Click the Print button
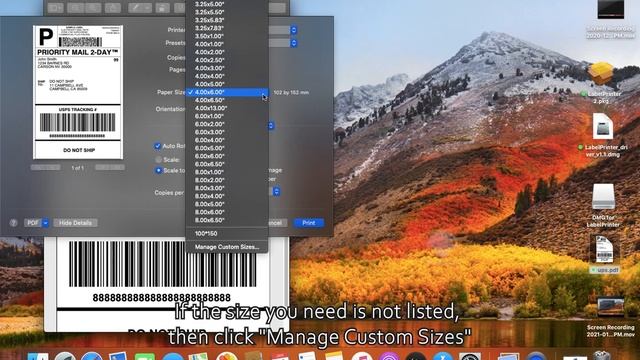This screenshot has width=640, height=360. coord(309,223)
